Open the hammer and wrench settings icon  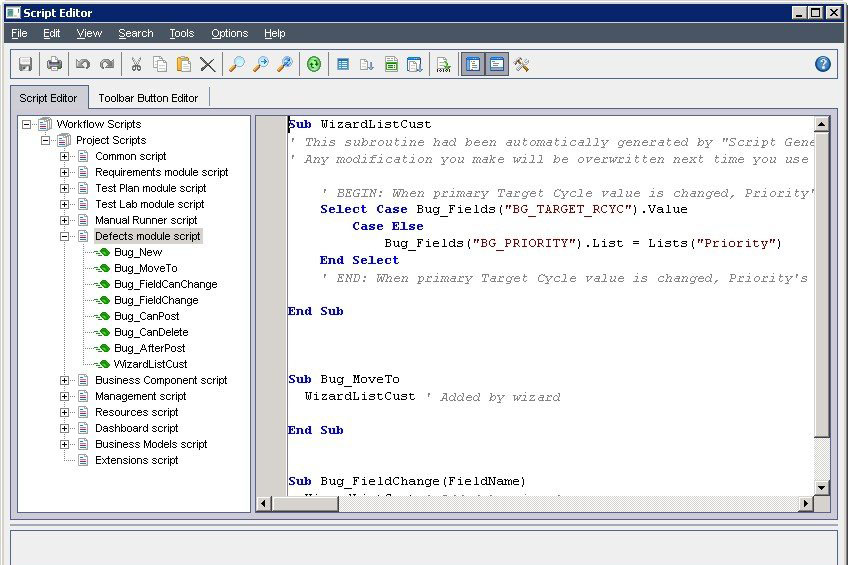coord(521,64)
